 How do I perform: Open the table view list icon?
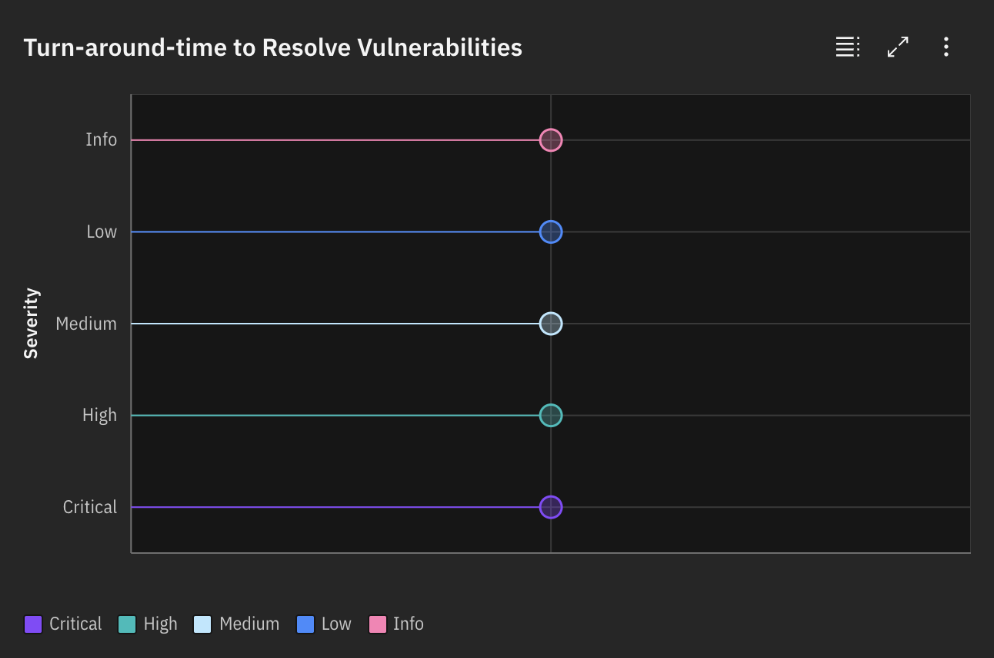(848, 47)
